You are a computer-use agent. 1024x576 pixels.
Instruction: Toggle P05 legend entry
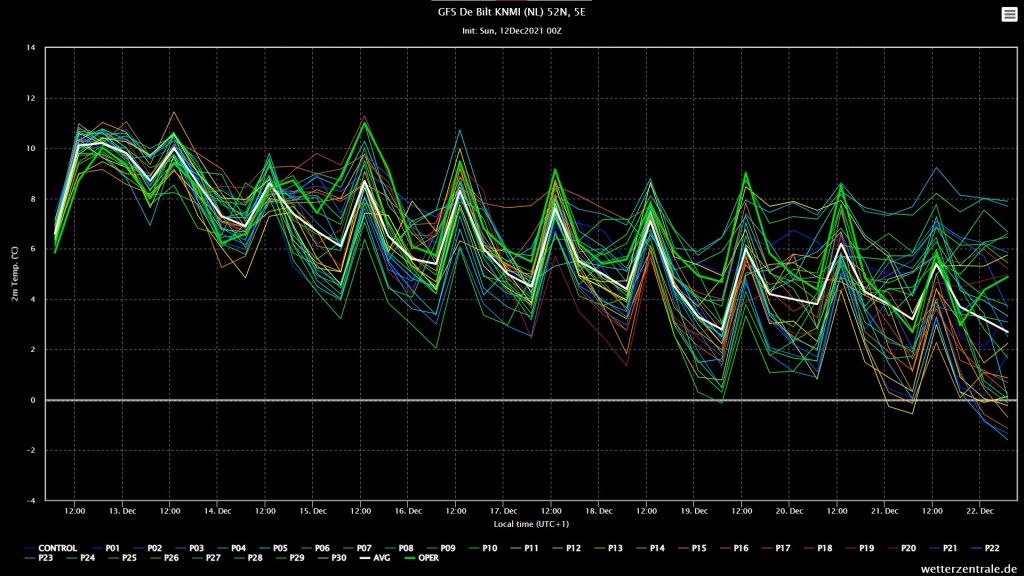coord(273,548)
